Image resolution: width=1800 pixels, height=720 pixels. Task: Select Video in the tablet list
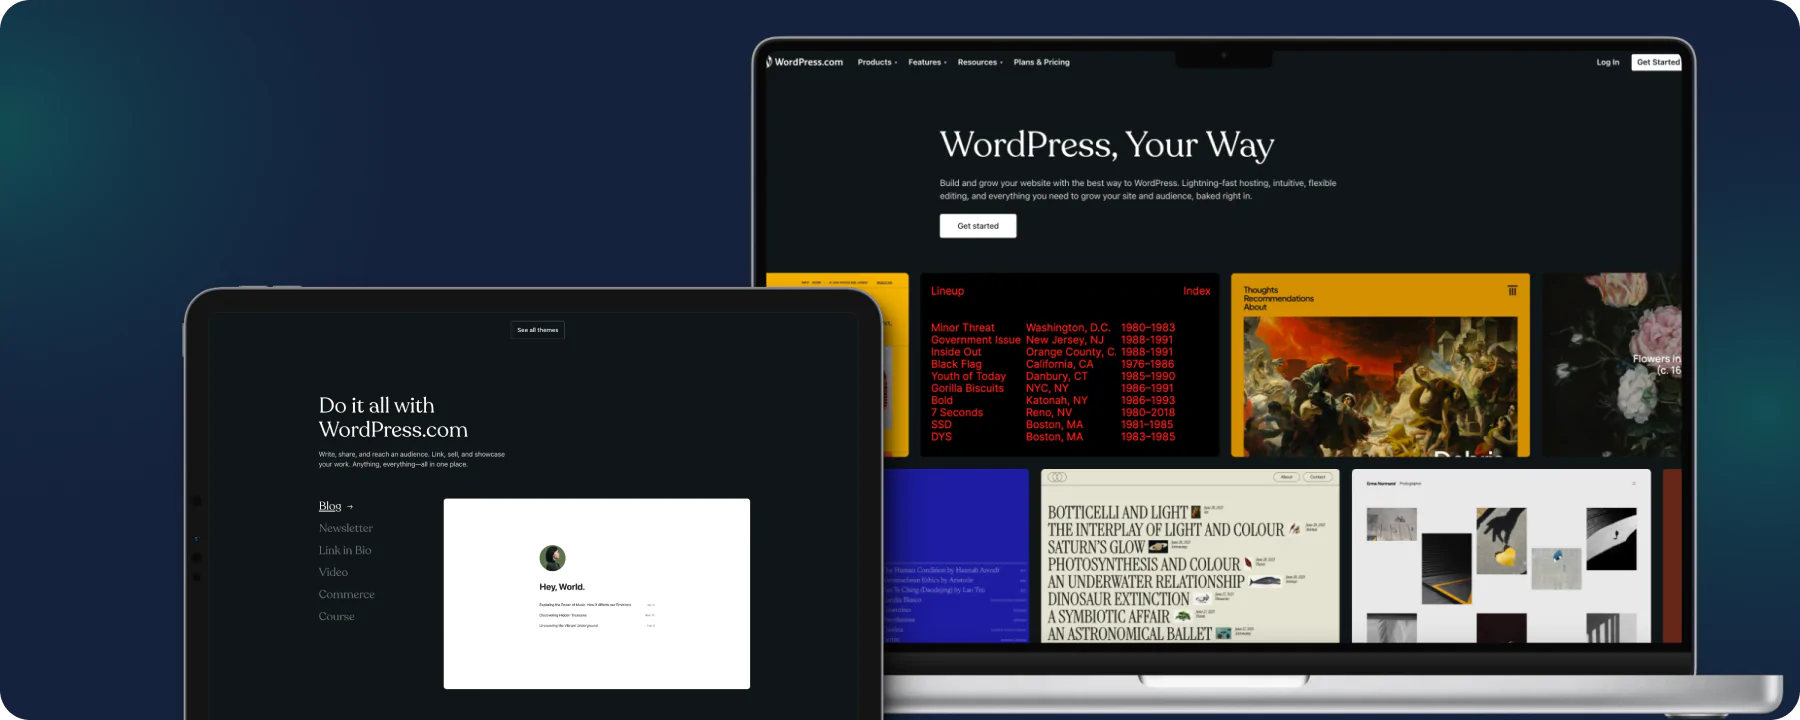click(x=333, y=572)
